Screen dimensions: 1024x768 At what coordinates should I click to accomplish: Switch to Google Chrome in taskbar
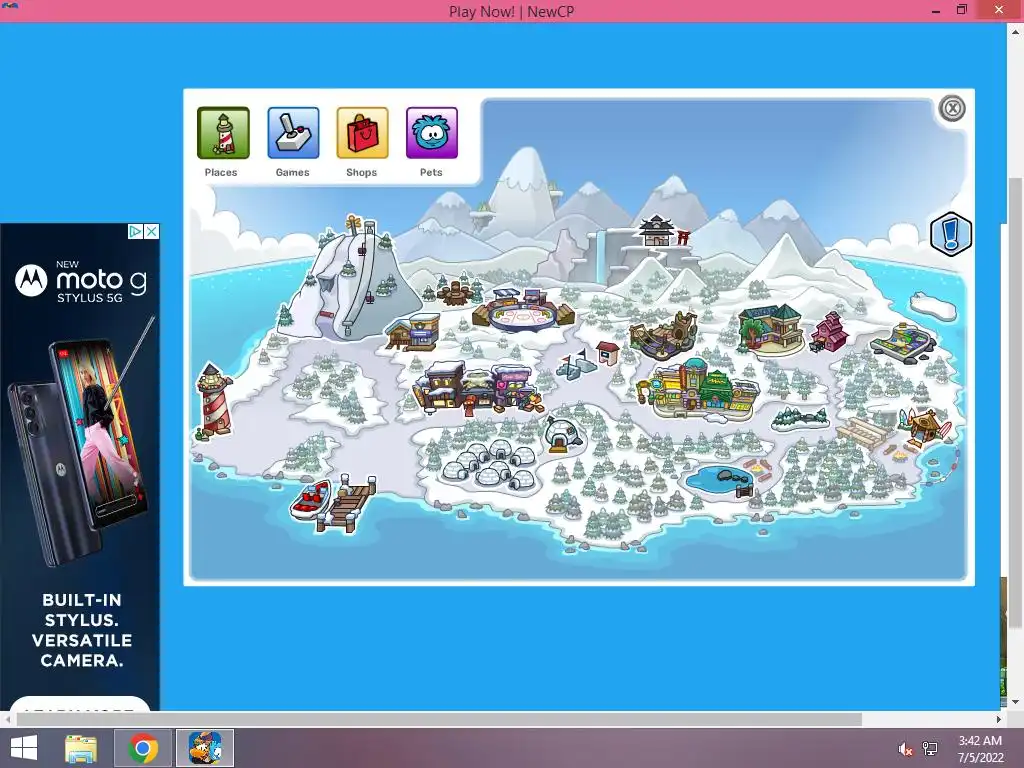pyautogui.click(x=143, y=748)
